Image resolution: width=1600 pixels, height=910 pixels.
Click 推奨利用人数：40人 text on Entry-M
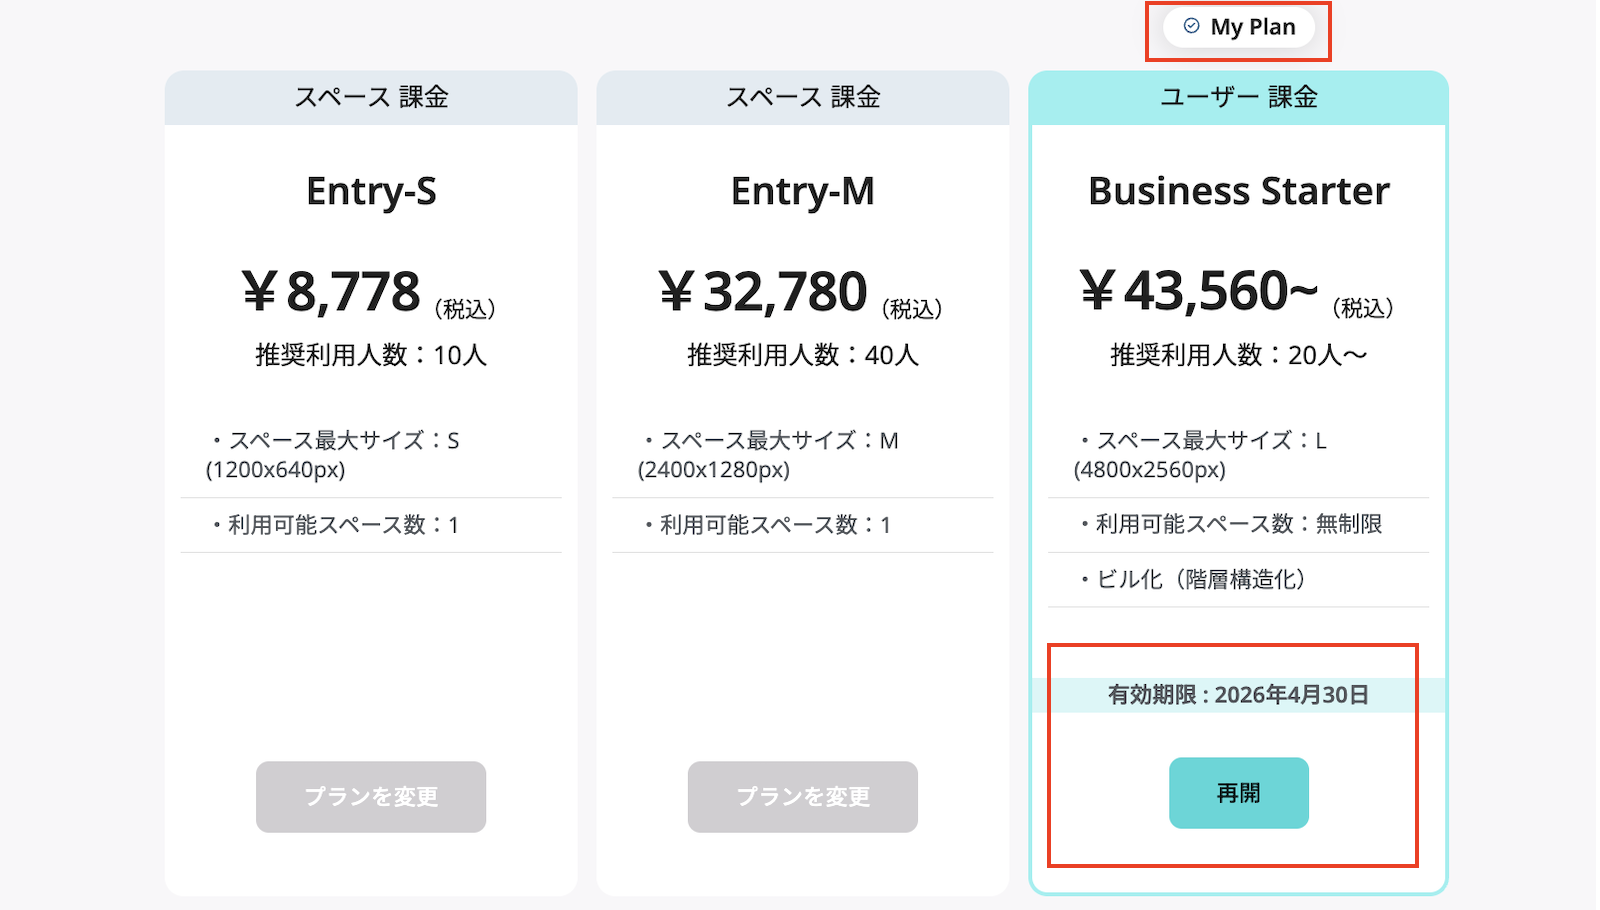pos(803,355)
